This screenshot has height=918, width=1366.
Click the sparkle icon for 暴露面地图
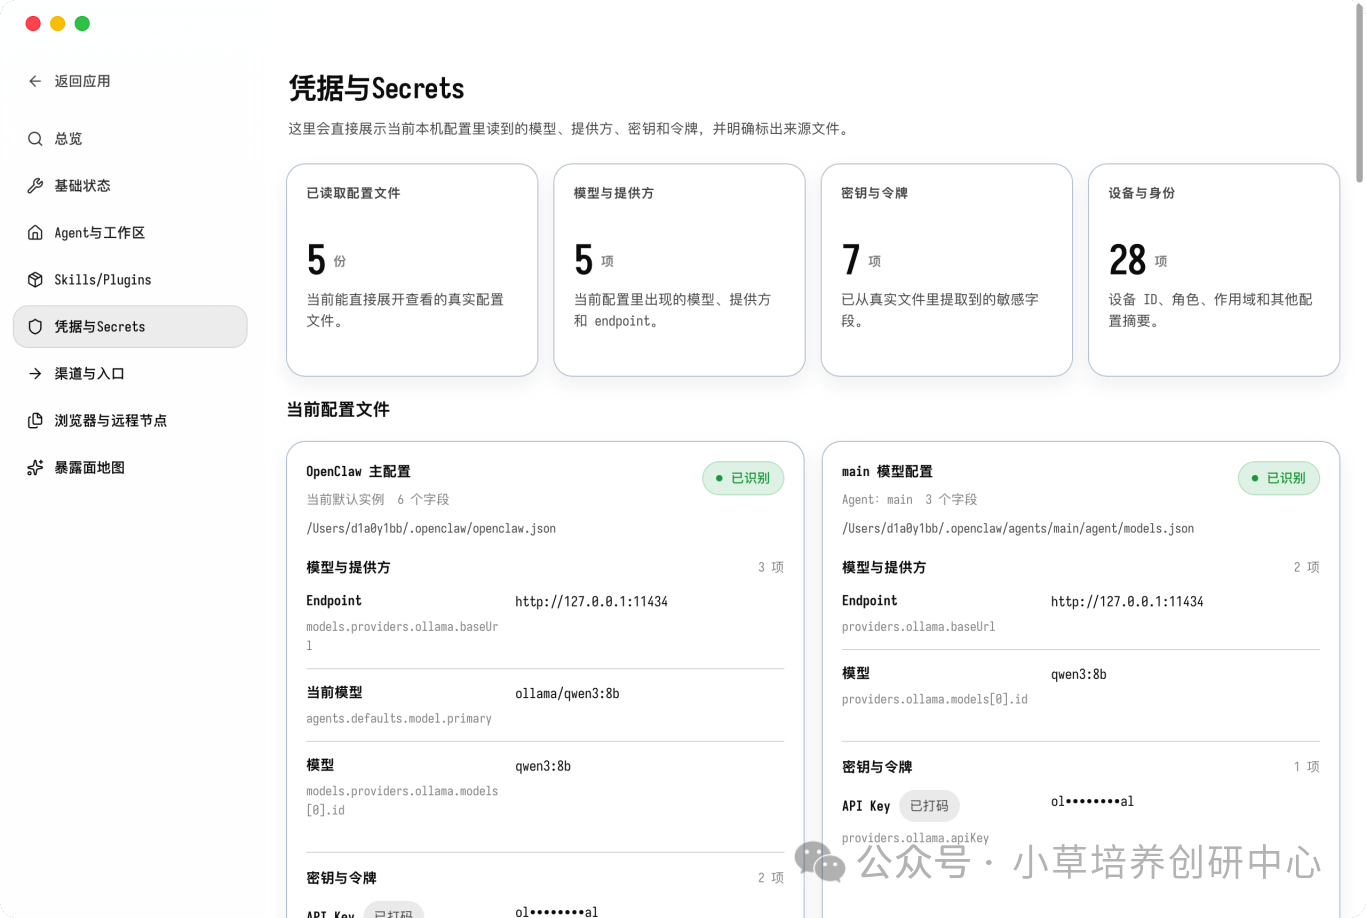[35, 468]
